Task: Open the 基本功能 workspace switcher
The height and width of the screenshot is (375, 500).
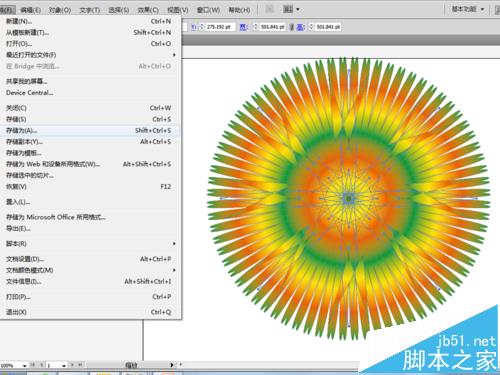Action: [x=468, y=9]
